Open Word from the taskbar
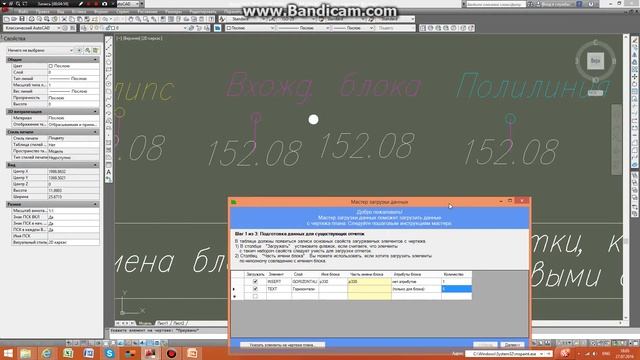Image resolution: width=640 pixels, height=360 pixels. coord(89,353)
